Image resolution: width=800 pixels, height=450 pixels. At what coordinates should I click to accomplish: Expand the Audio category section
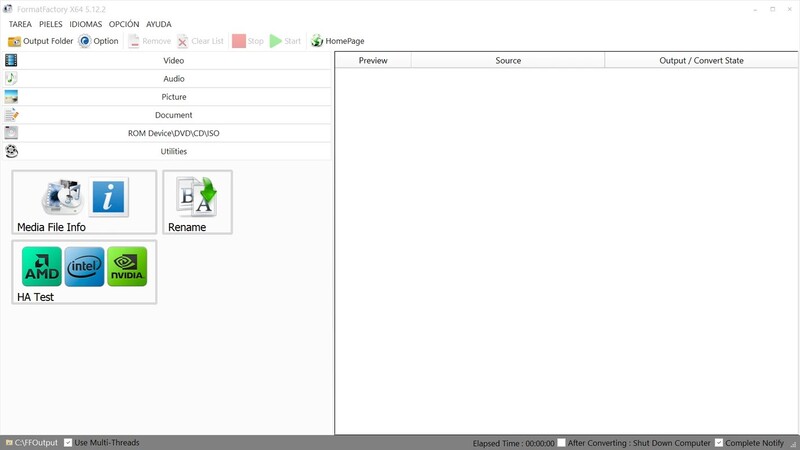pyautogui.click(x=167, y=79)
